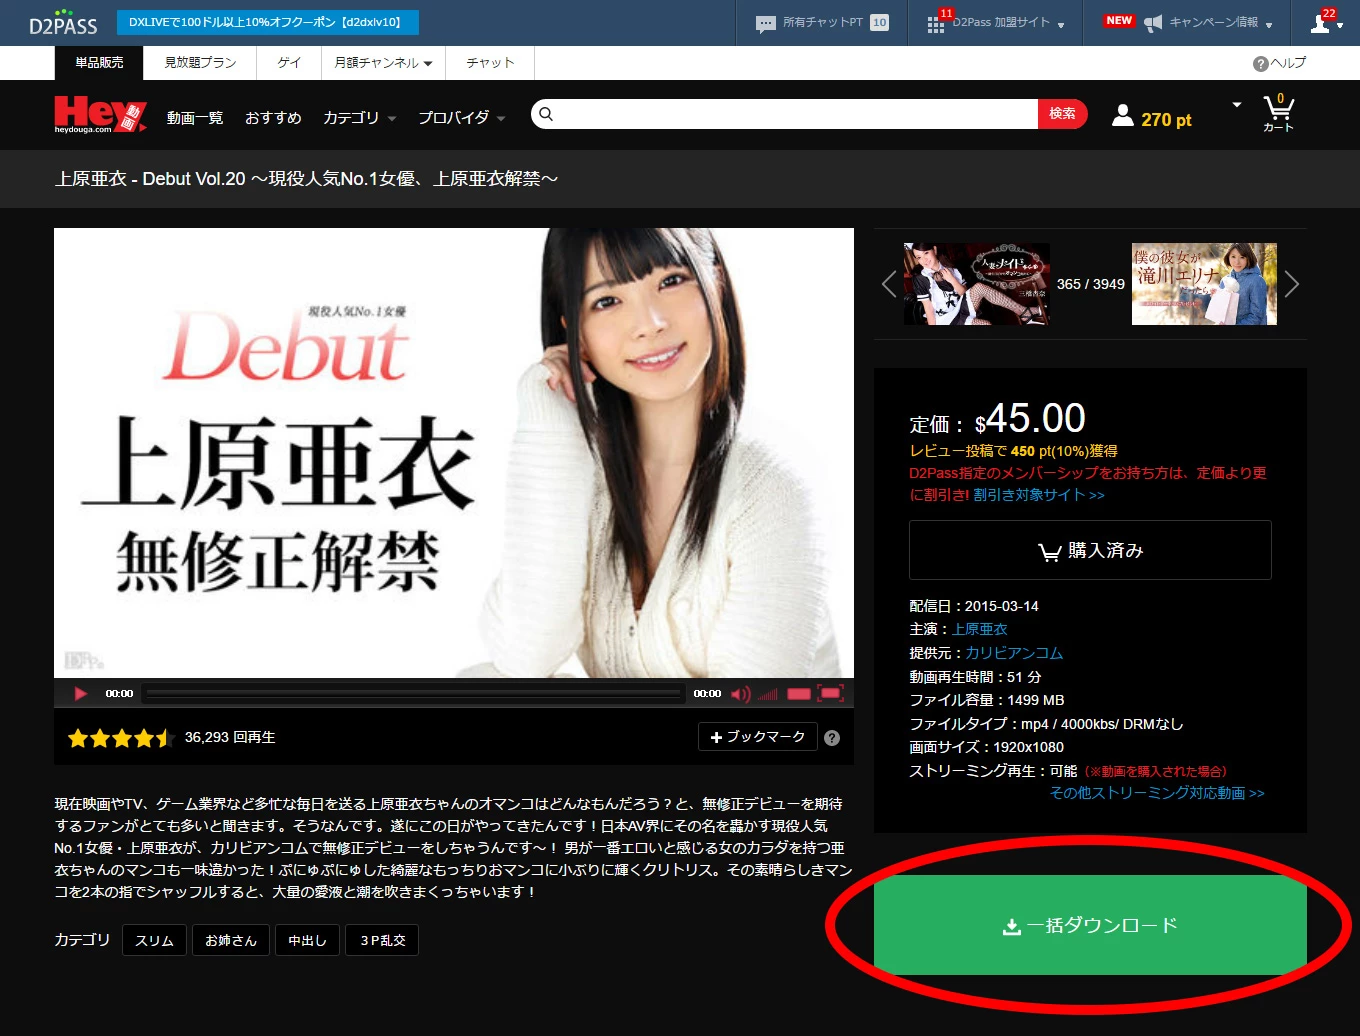Image resolution: width=1360 pixels, height=1036 pixels.
Task: Open the 割引き対象サイト >> link
Action: click(x=1039, y=495)
